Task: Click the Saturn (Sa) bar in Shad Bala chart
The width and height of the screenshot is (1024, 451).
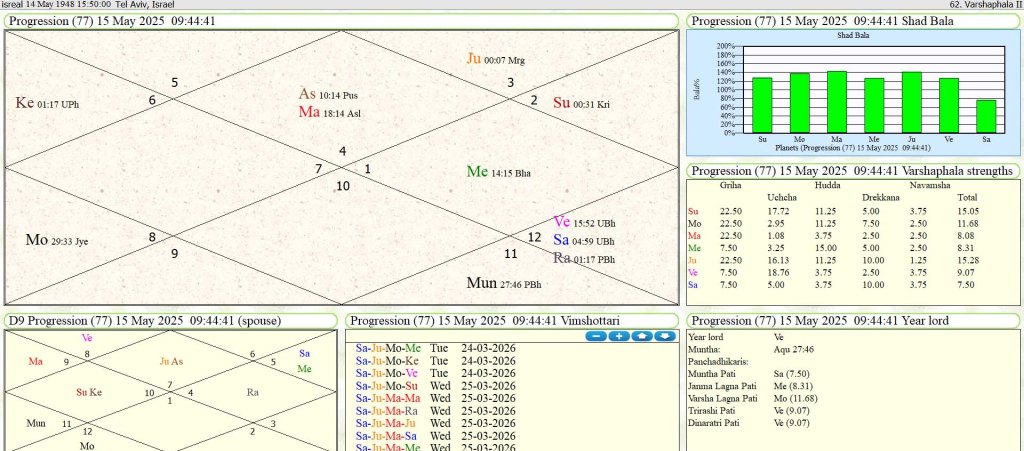Action: [986, 116]
